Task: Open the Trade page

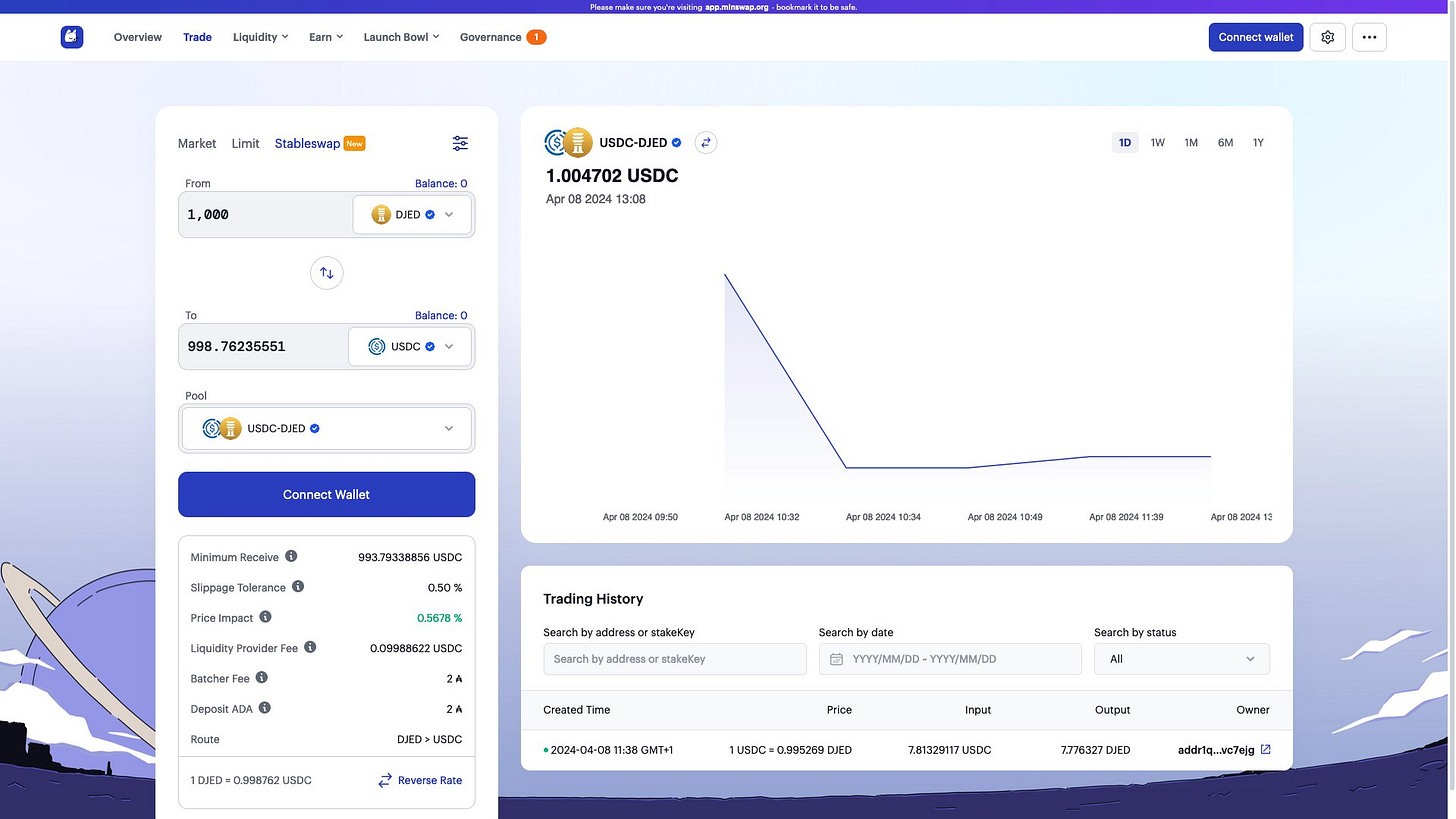Action: tap(197, 37)
